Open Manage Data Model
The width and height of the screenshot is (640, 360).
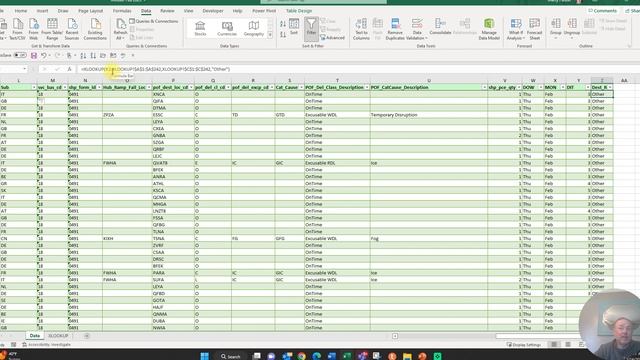489,29
